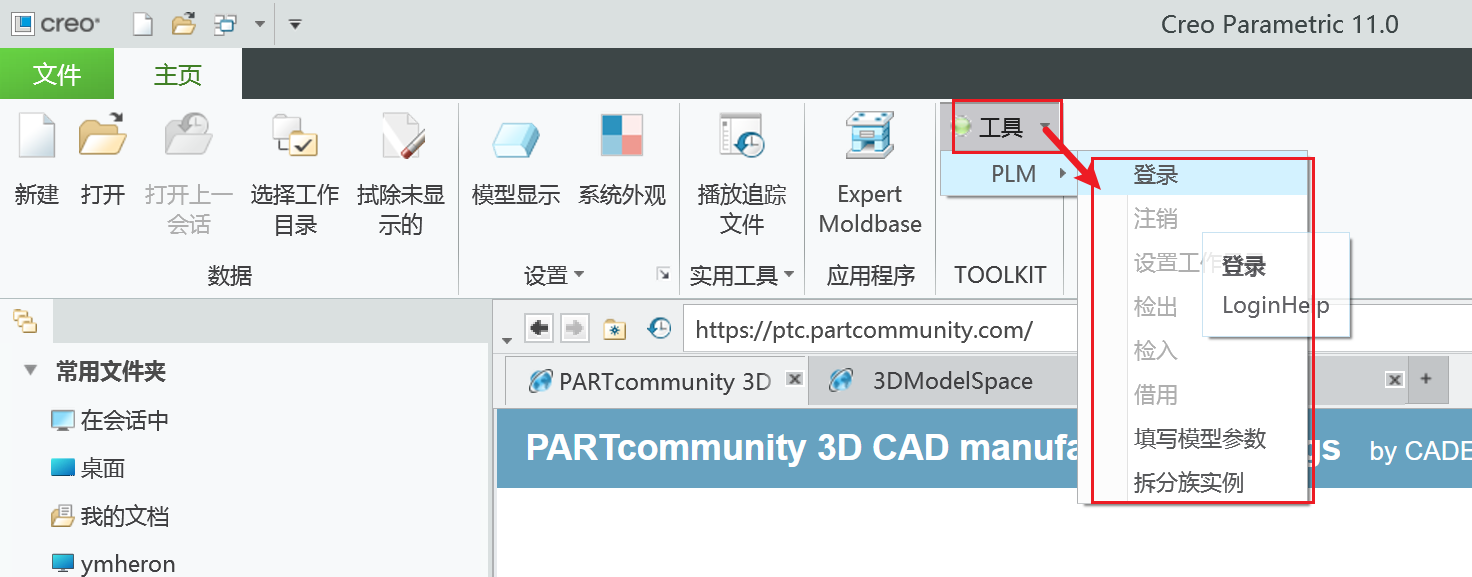The width and height of the screenshot is (1472, 577).
Task: Open the customize quick access toolbar arrow
Action: pyautogui.click(x=295, y=24)
